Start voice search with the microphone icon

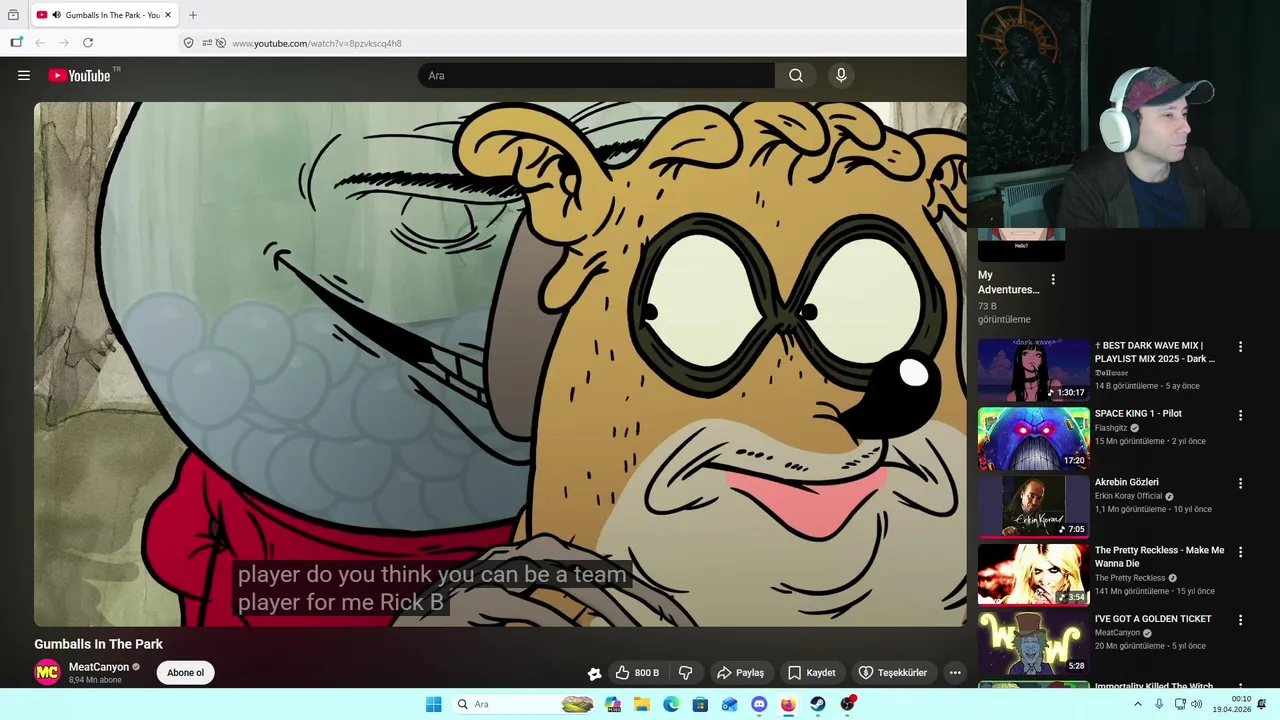pyautogui.click(x=841, y=75)
